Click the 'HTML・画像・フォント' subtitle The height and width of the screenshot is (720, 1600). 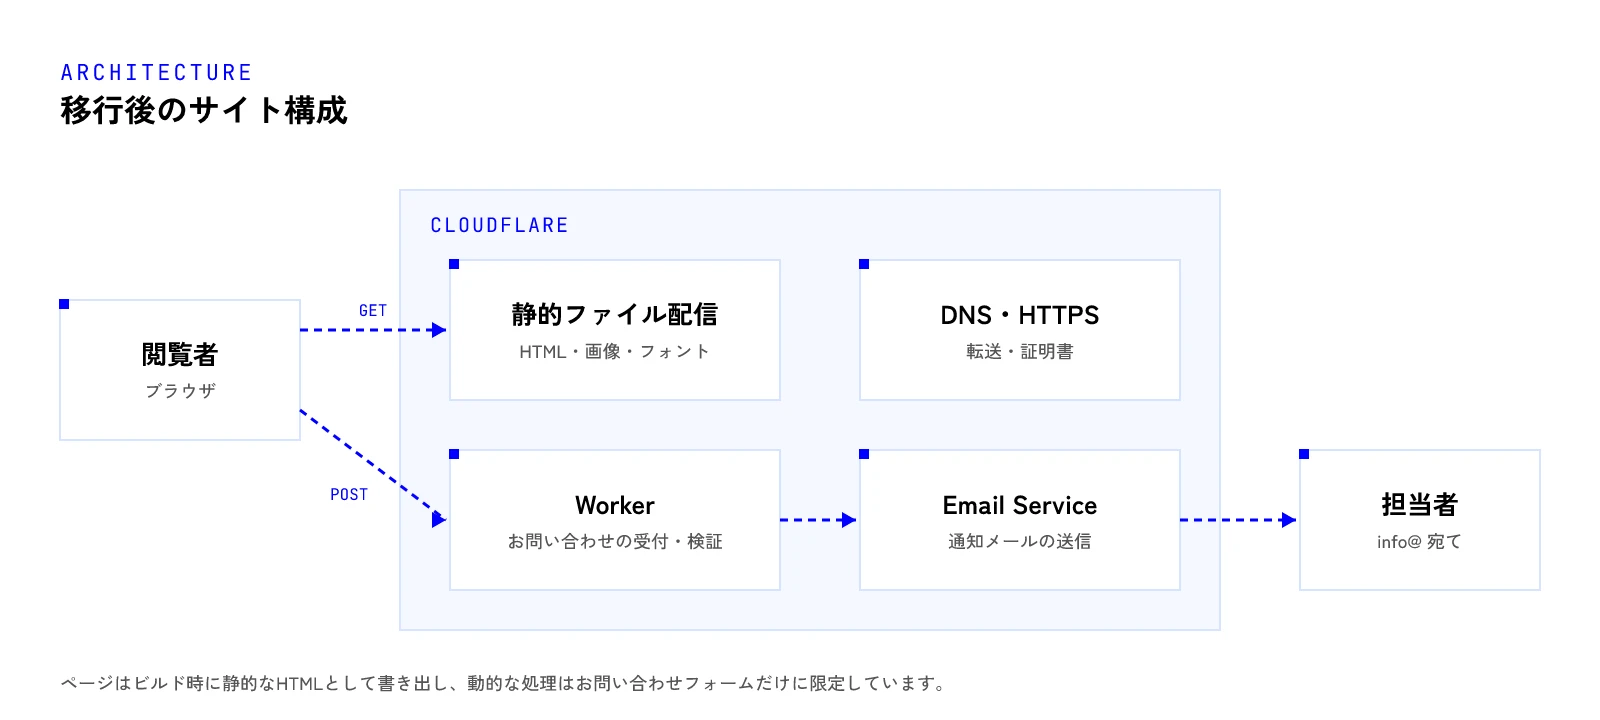click(x=615, y=352)
